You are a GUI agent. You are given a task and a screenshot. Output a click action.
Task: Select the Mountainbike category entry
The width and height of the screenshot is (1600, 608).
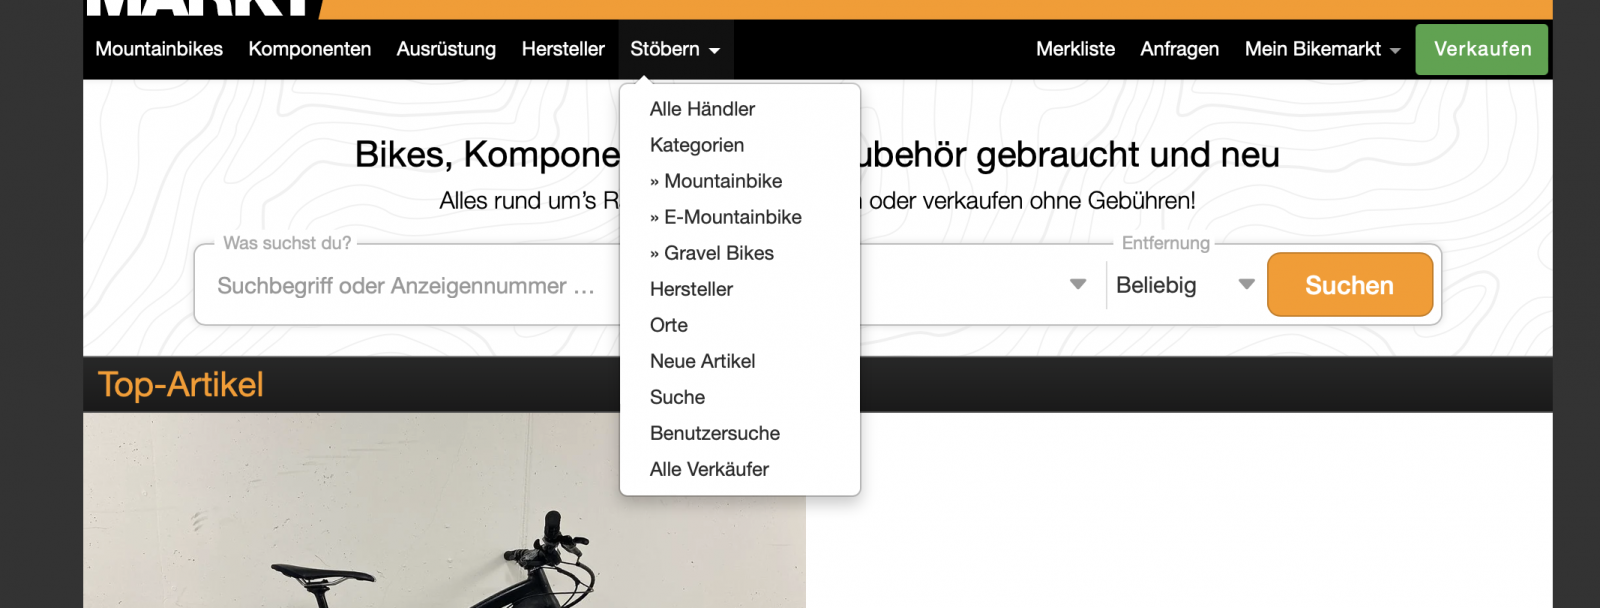722,181
